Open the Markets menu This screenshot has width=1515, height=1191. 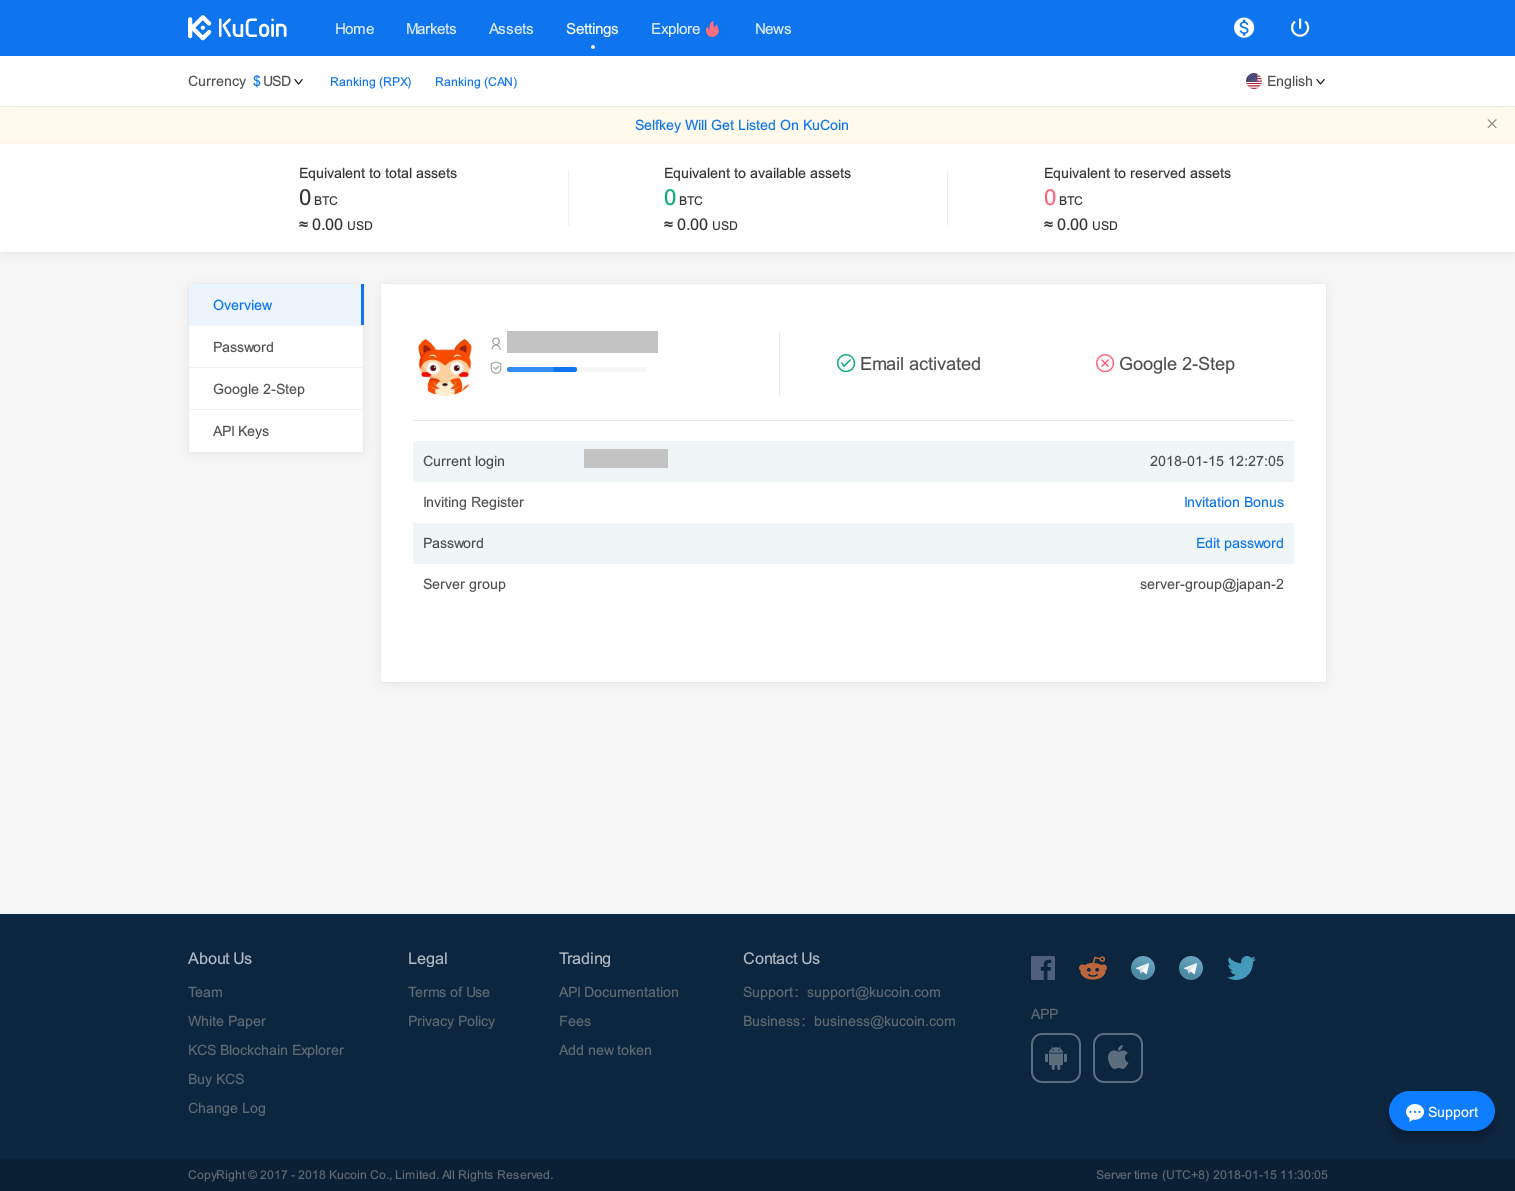pyautogui.click(x=431, y=29)
